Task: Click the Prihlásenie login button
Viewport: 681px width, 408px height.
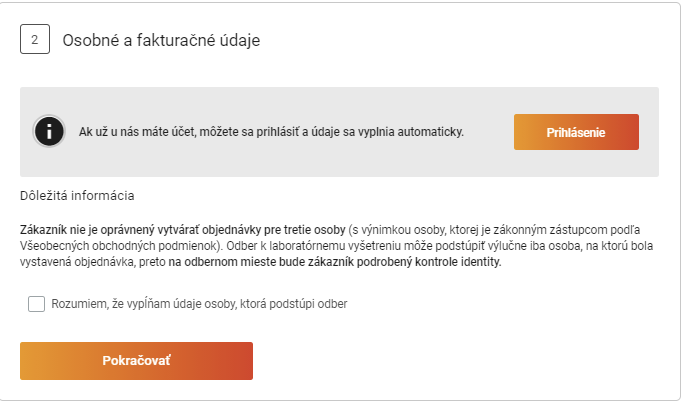Action: coord(576,132)
